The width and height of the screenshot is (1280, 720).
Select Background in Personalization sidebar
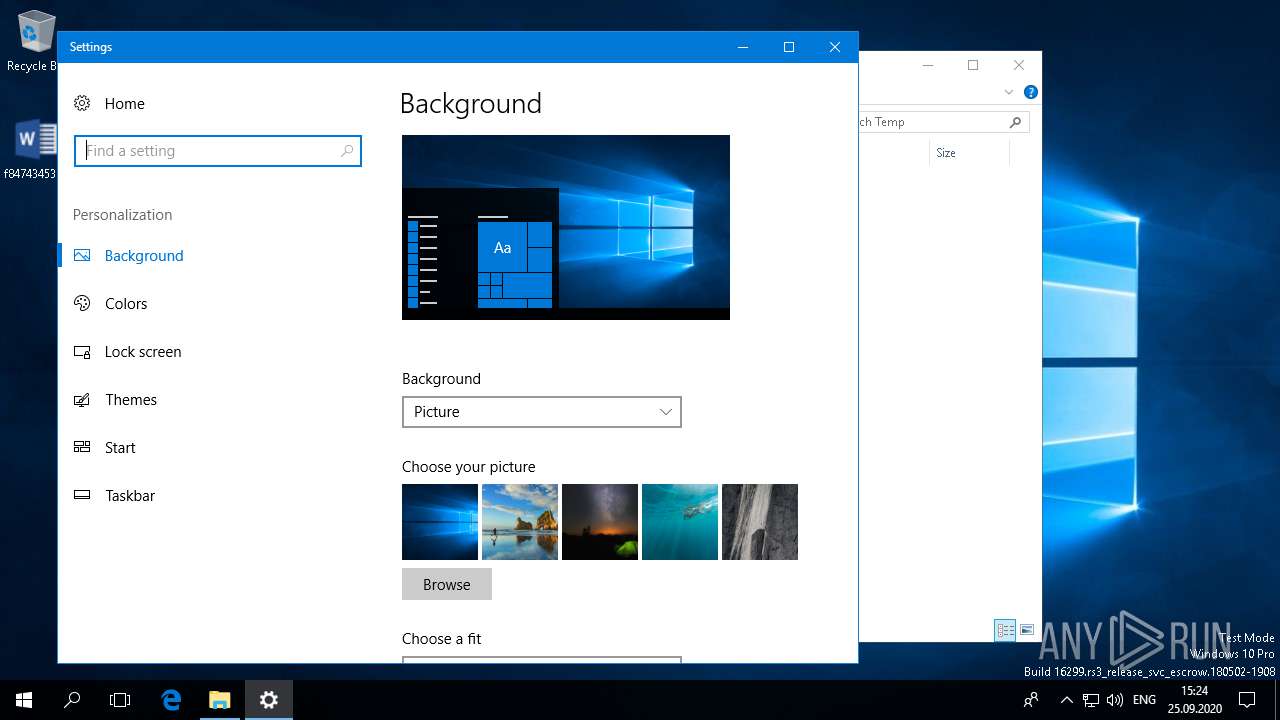click(144, 255)
